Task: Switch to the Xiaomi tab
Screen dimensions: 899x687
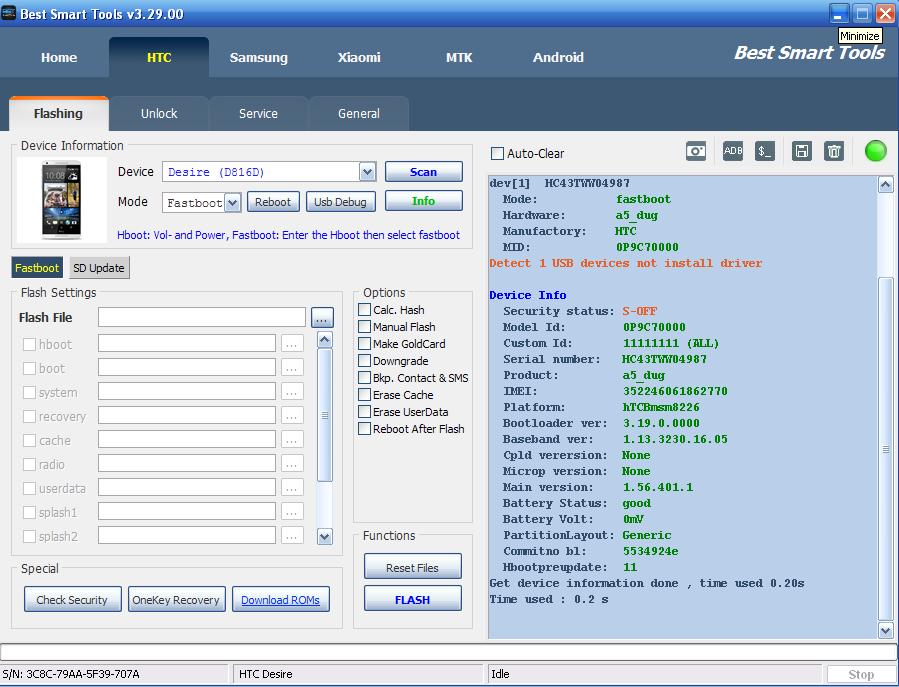Action: coord(359,57)
